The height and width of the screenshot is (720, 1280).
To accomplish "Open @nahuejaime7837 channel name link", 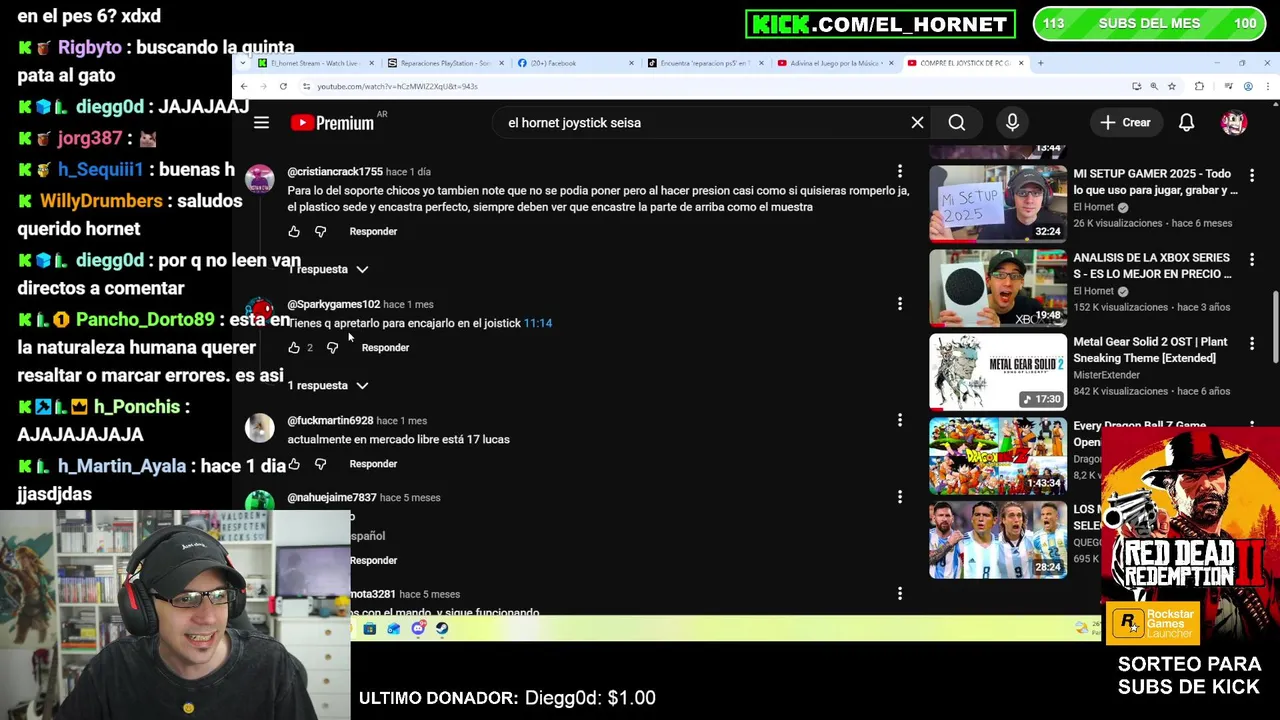I will click(x=332, y=497).
